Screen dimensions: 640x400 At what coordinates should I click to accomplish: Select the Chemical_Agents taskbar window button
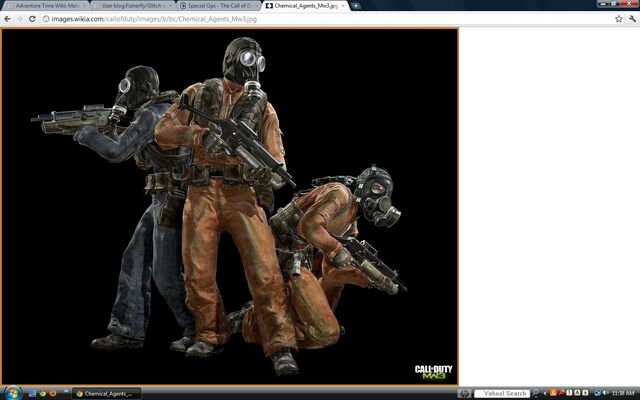point(107,393)
